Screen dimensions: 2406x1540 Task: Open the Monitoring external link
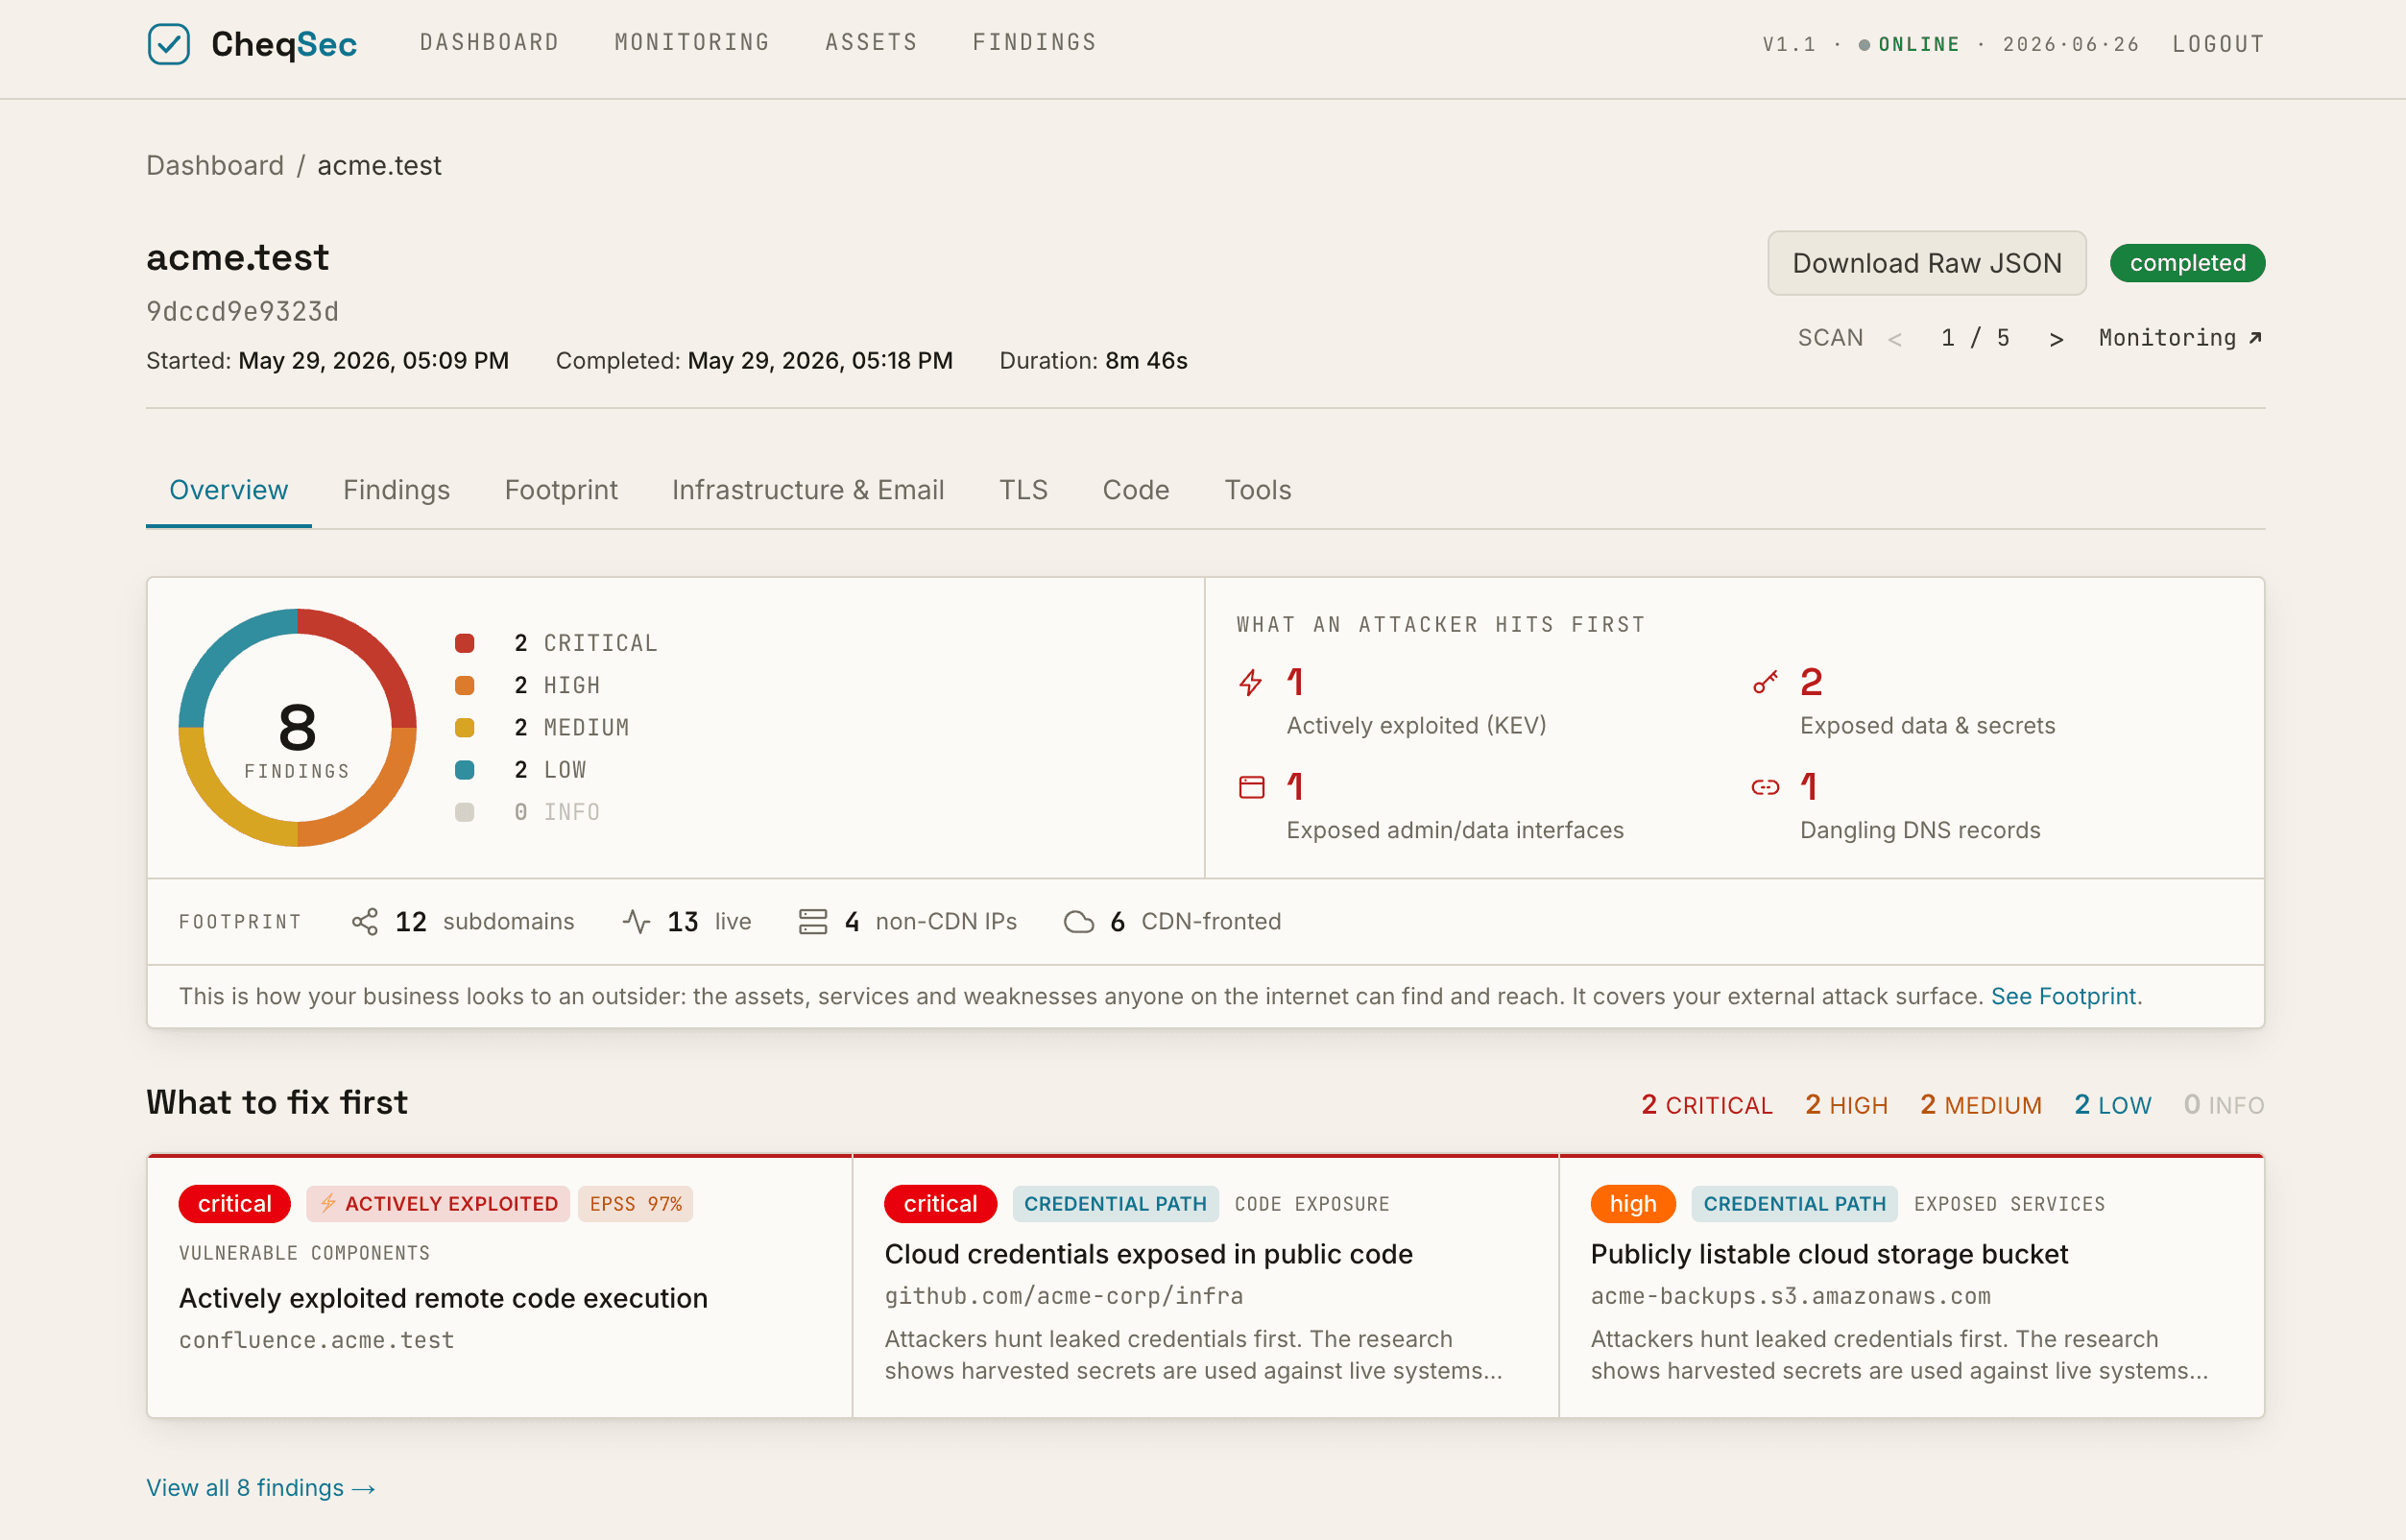tap(2180, 338)
